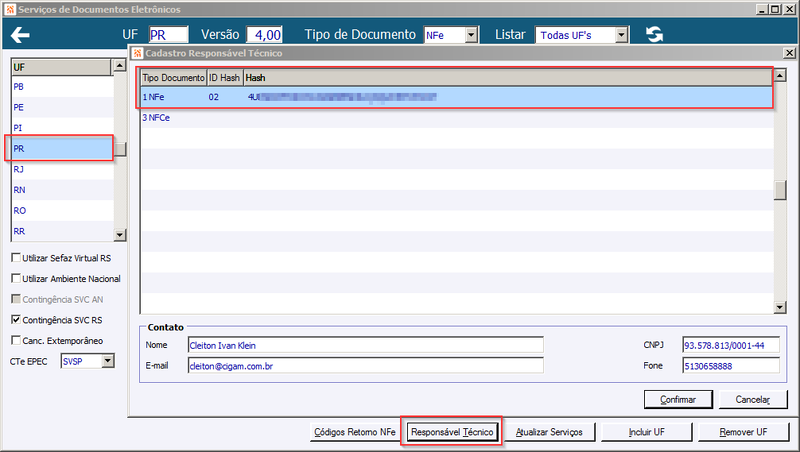Click the UF list scrollbar thumb

point(120,149)
